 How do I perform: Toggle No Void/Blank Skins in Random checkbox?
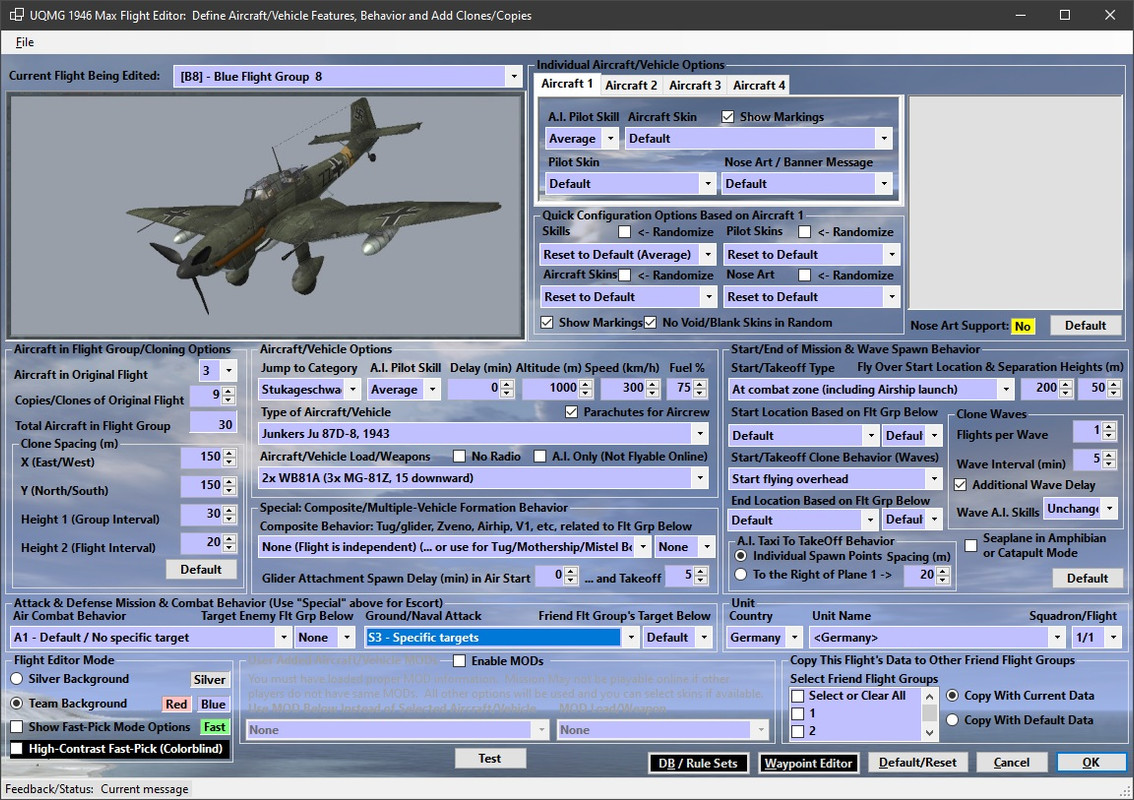(650, 323)
